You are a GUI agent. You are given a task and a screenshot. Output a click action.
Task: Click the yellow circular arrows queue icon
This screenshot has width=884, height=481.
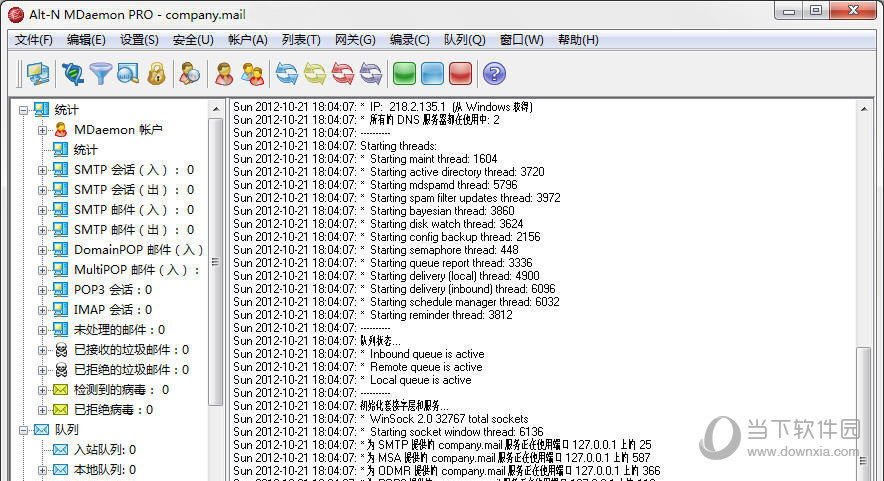(x=315, y=74)
